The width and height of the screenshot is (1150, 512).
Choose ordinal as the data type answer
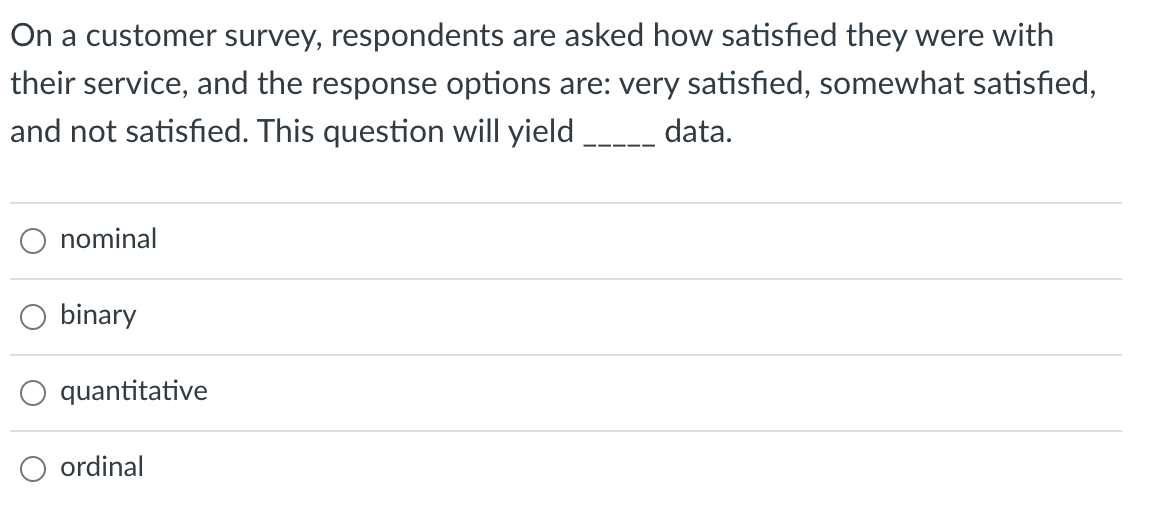(33, 469)
